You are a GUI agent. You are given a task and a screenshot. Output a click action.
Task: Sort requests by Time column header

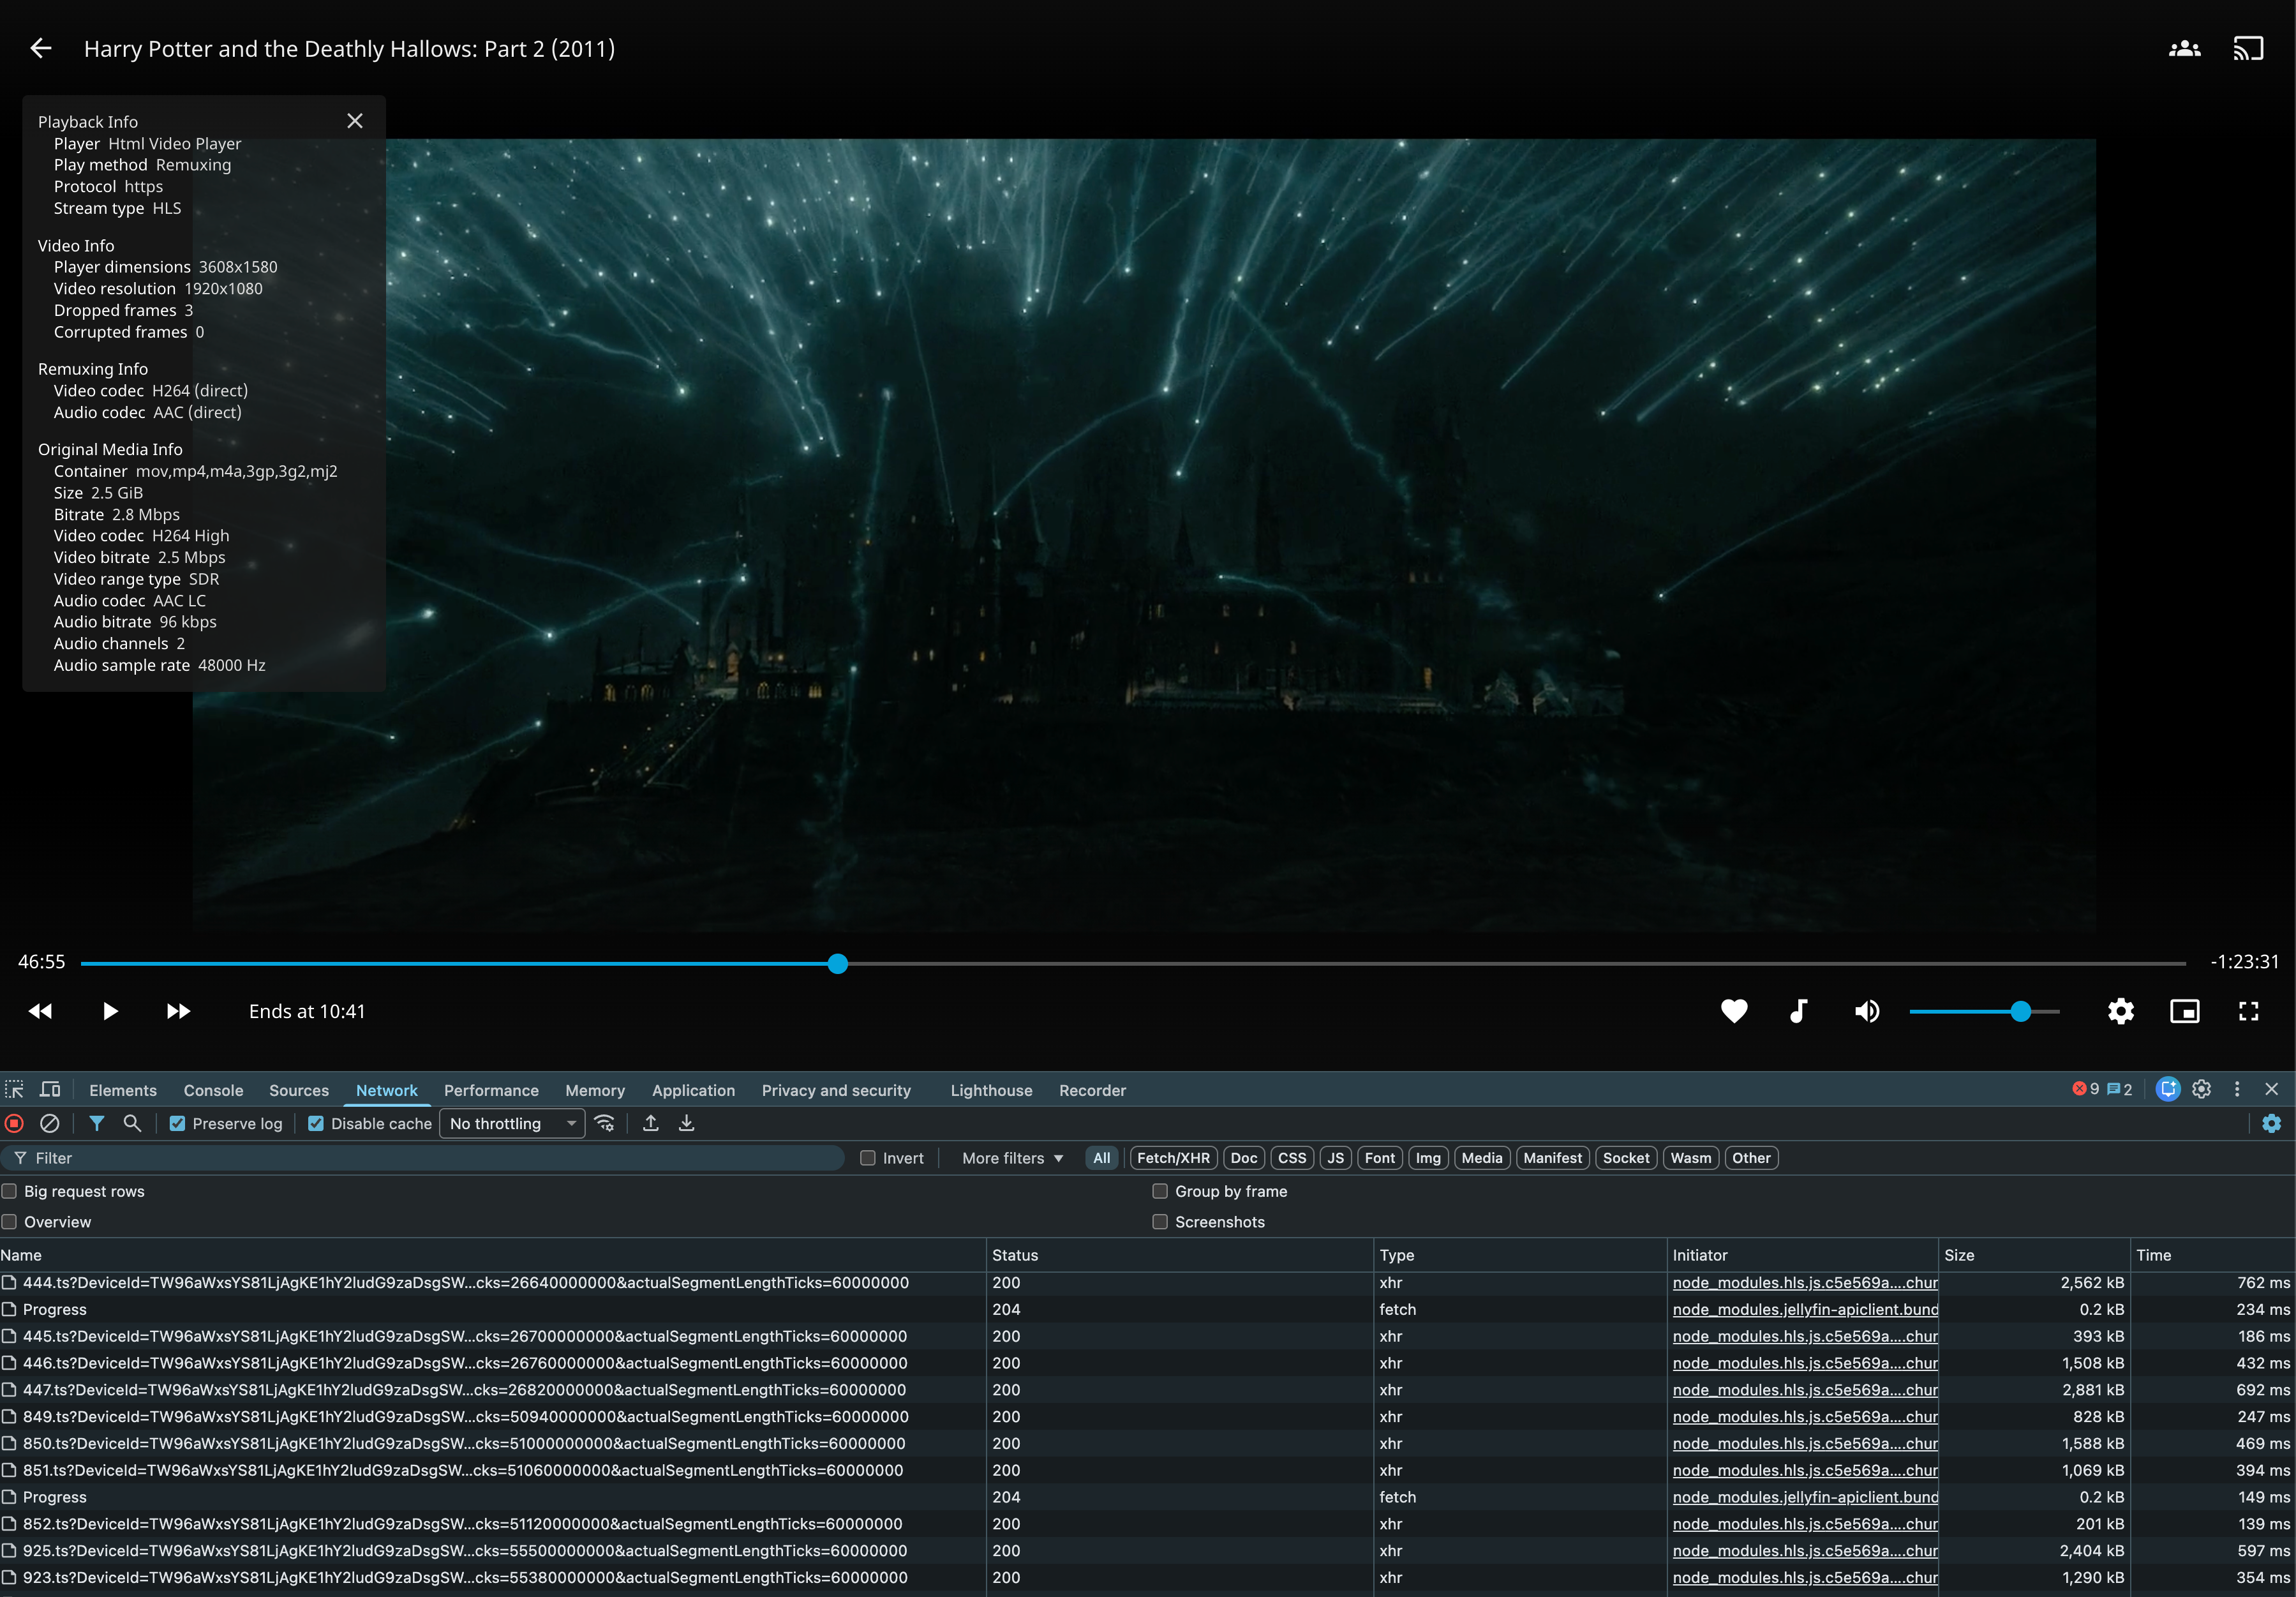click(x=2212, y=1255)
